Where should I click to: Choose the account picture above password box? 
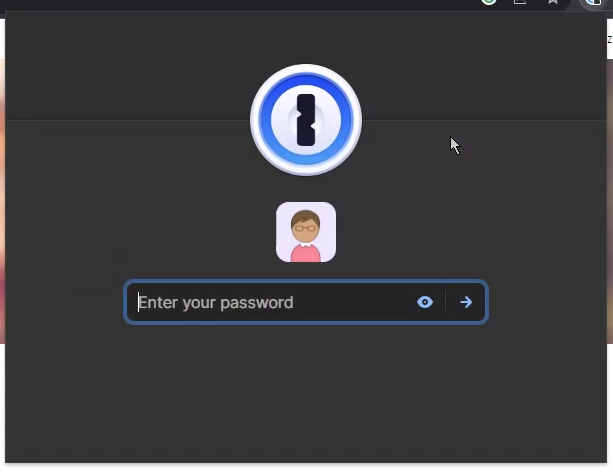coord(306,232)
